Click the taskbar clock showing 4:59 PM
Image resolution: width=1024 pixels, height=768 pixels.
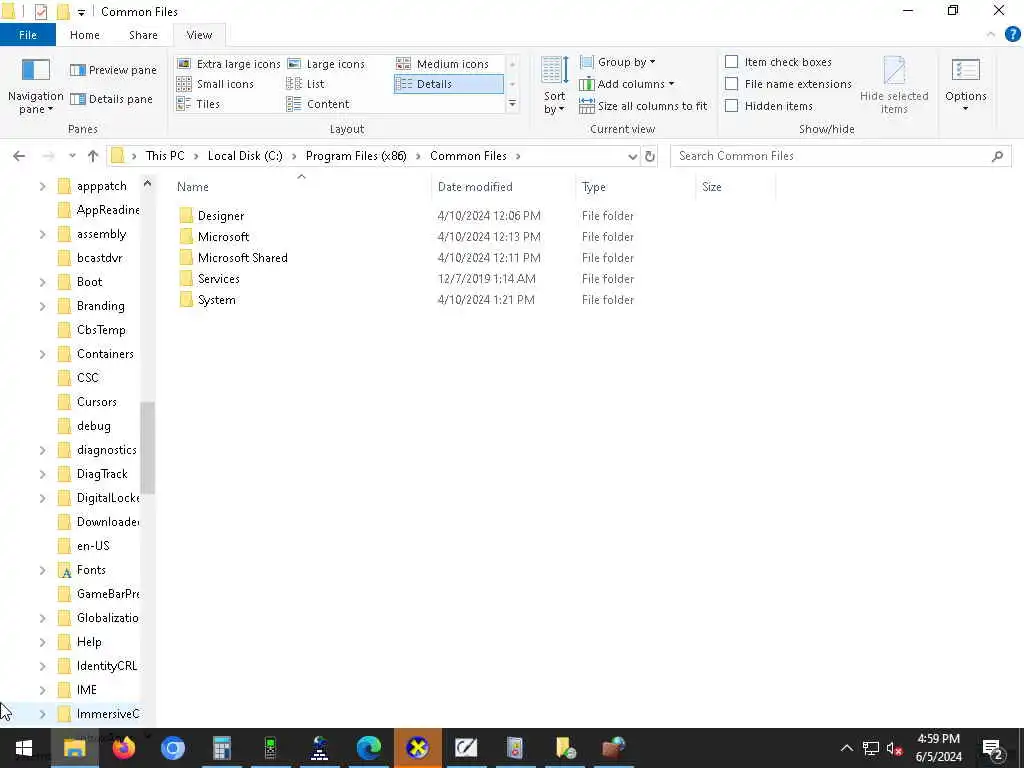tap(938, 748)
